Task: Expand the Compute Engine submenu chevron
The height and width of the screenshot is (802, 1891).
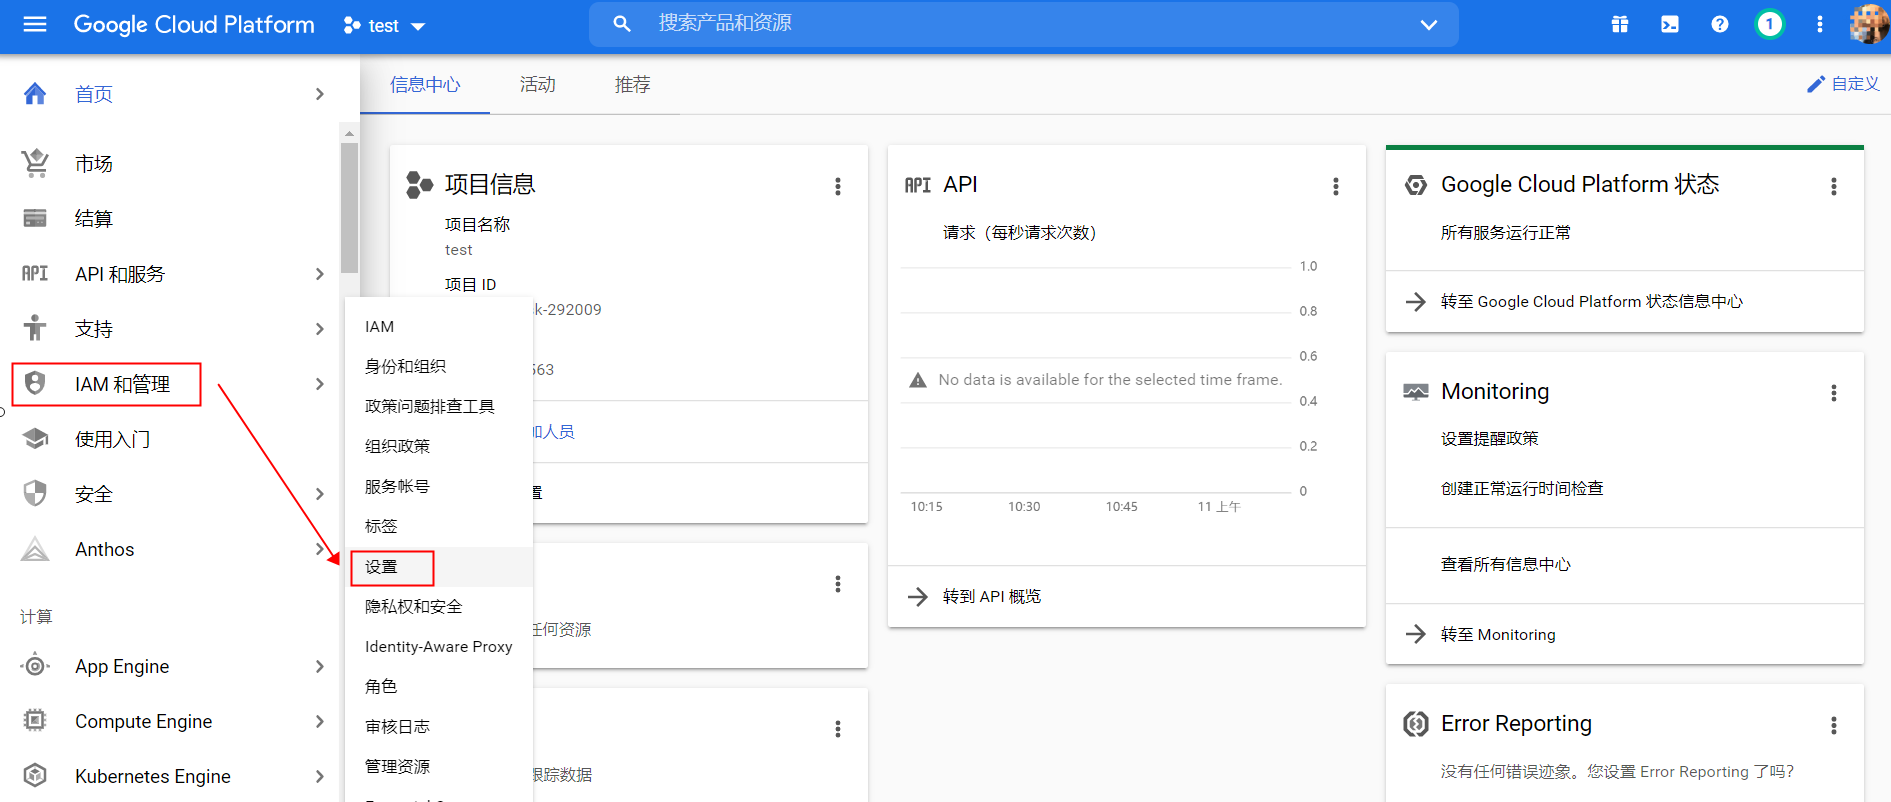Action: pos(319,720)
